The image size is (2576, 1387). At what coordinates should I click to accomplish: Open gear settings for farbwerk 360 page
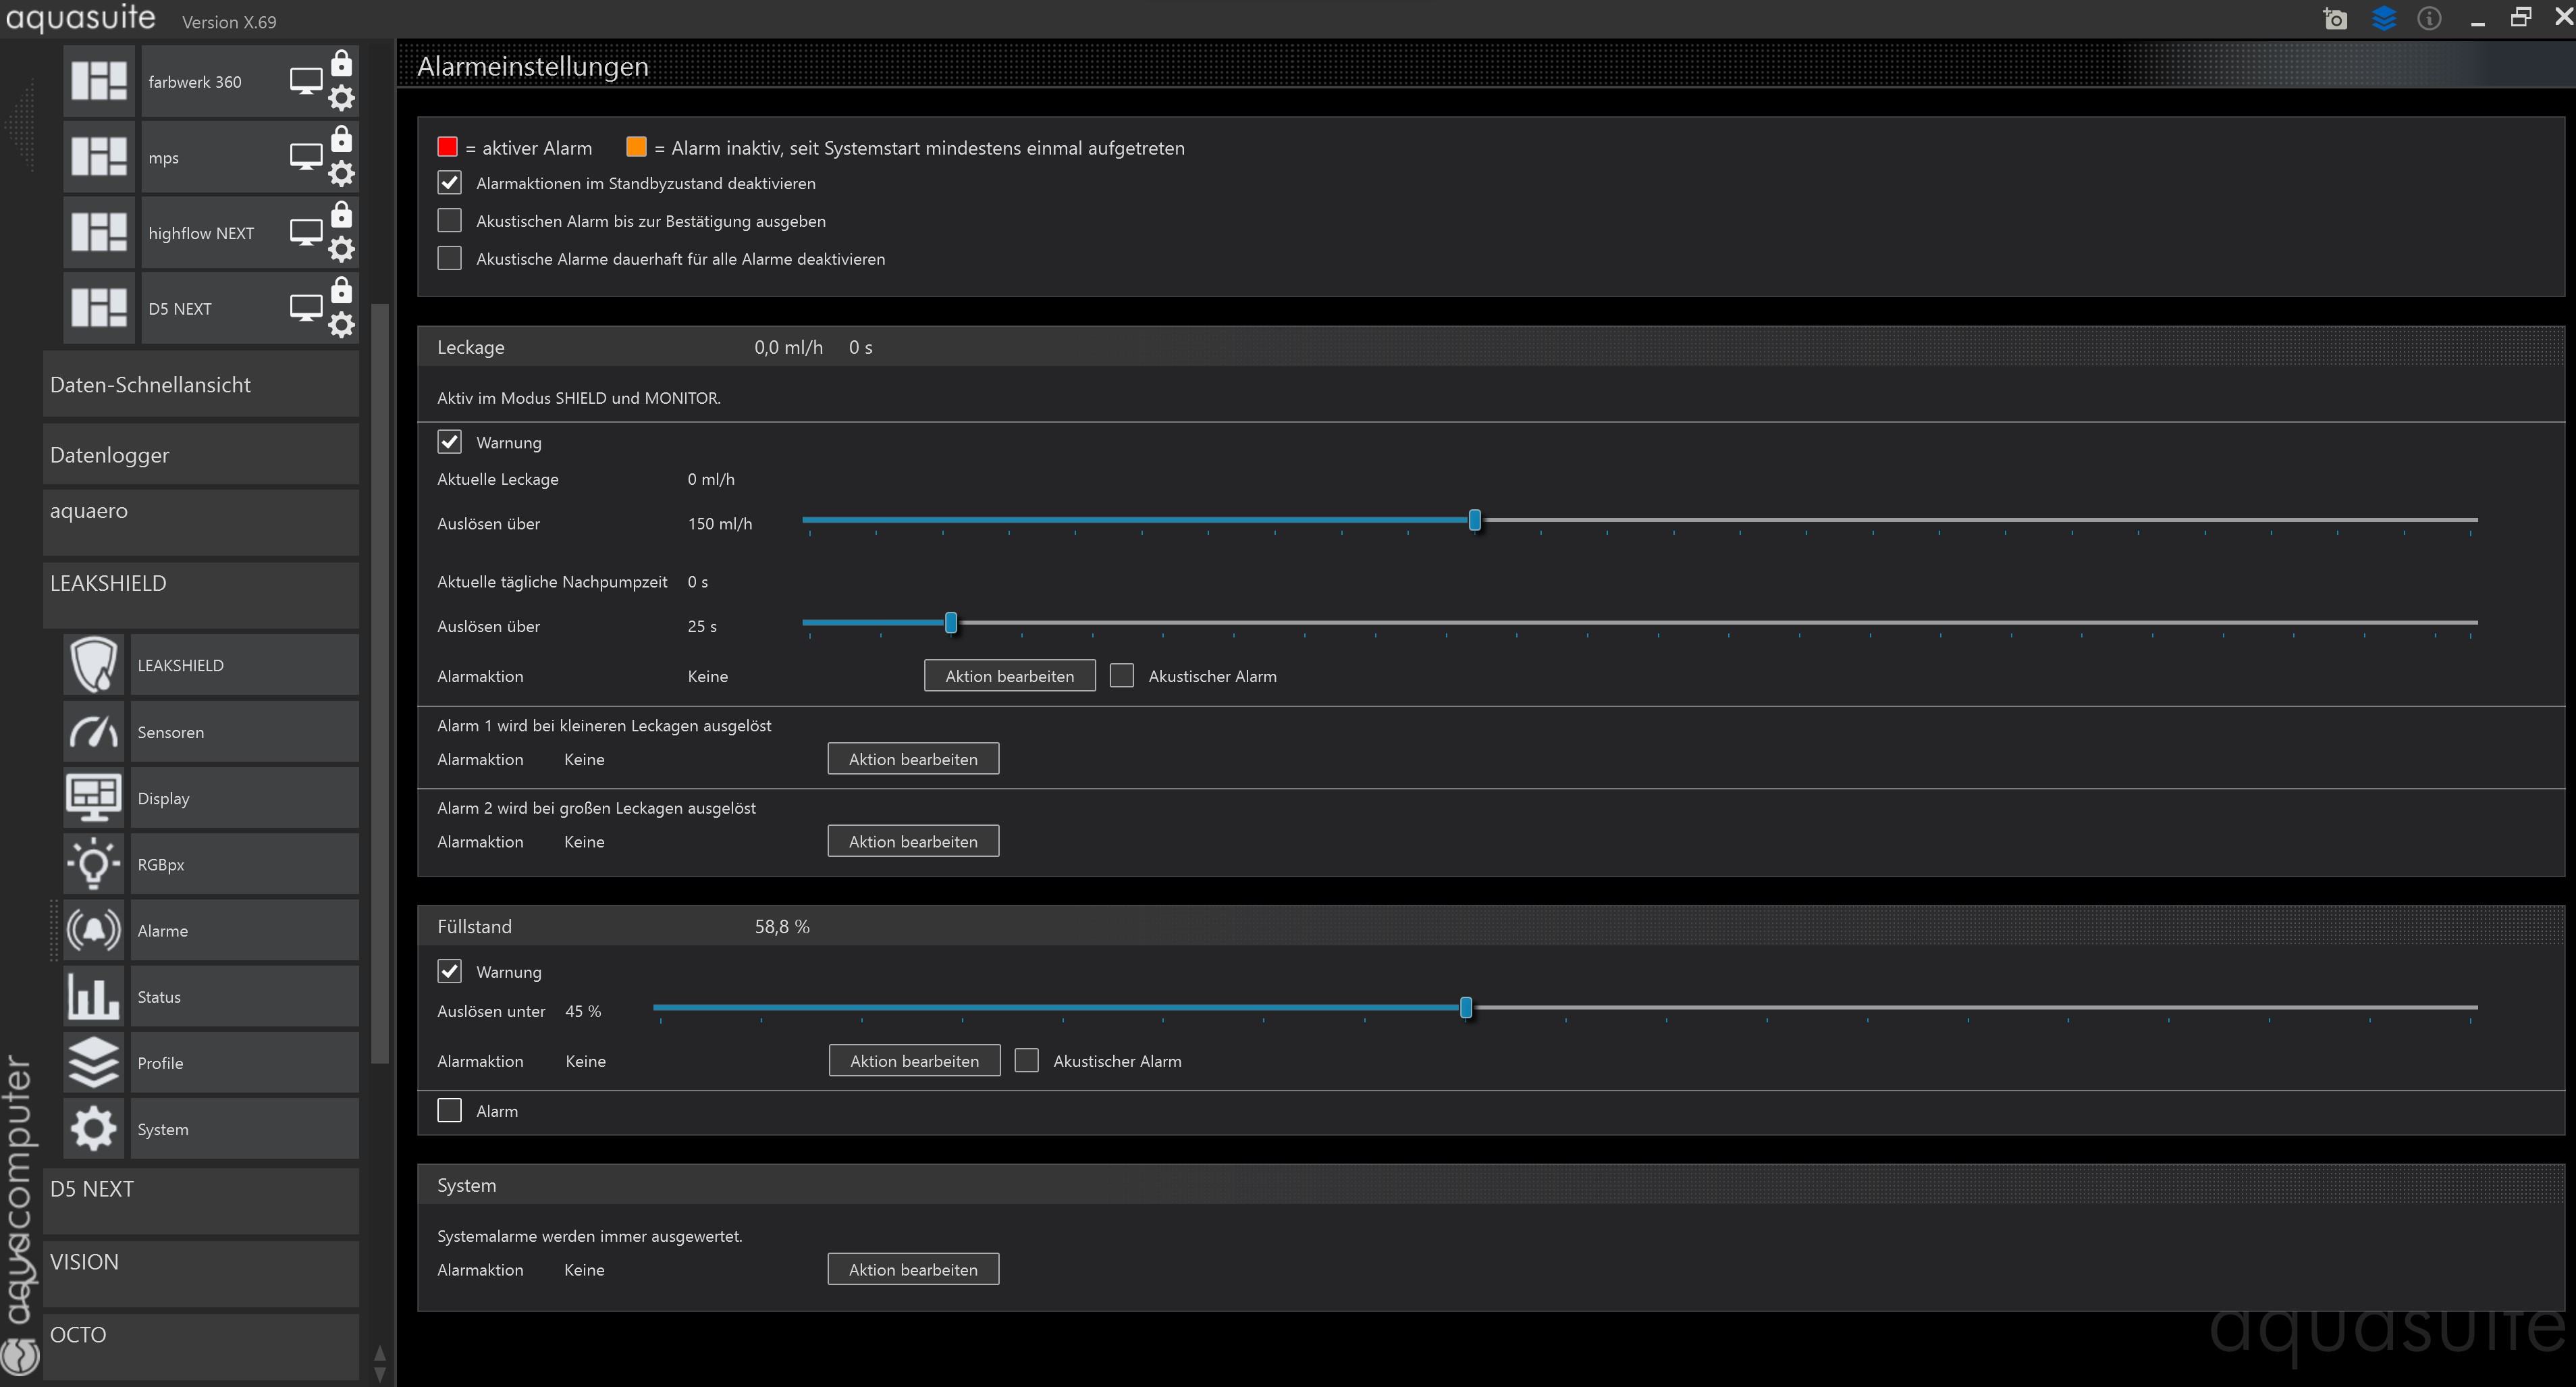coord(341,98)
